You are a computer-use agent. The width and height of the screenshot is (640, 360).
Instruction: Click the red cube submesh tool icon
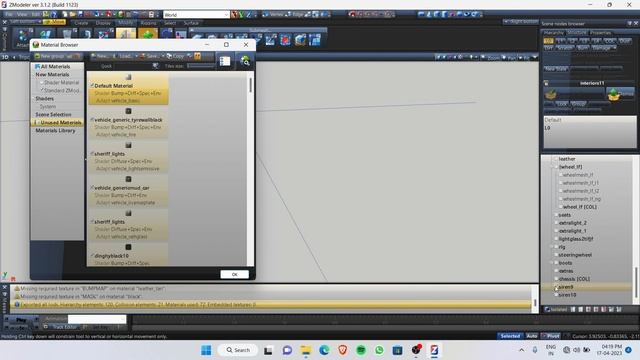(285, 40)
